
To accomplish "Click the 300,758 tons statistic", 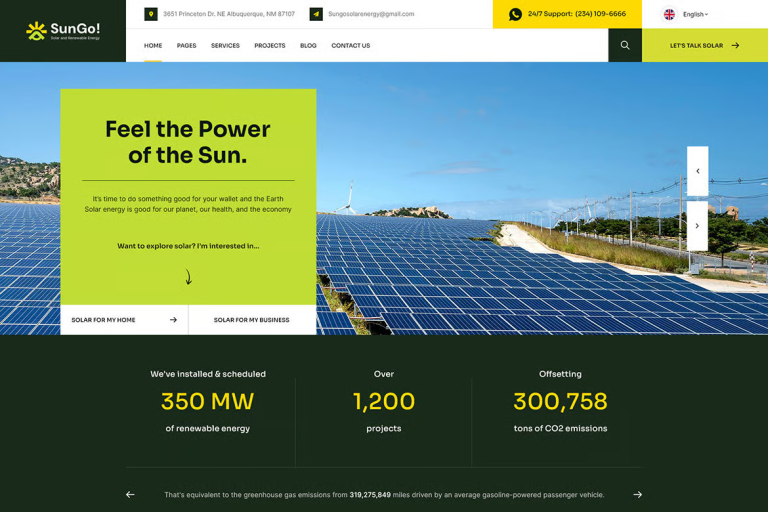I will pyautogui.click(x=560, y=401).
